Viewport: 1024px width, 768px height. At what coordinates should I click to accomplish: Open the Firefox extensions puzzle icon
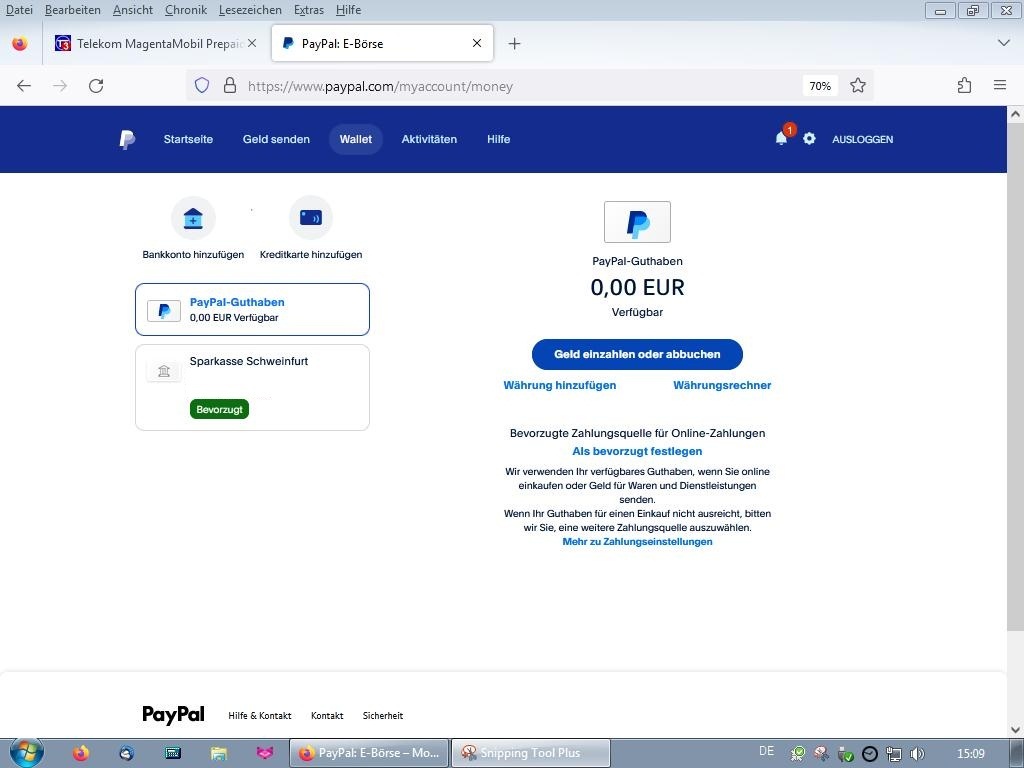coord(965,86)
